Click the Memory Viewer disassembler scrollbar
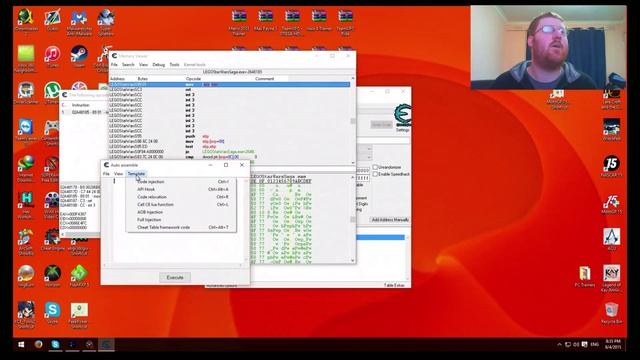Screen dimensions: 640x360 [353, 120]
